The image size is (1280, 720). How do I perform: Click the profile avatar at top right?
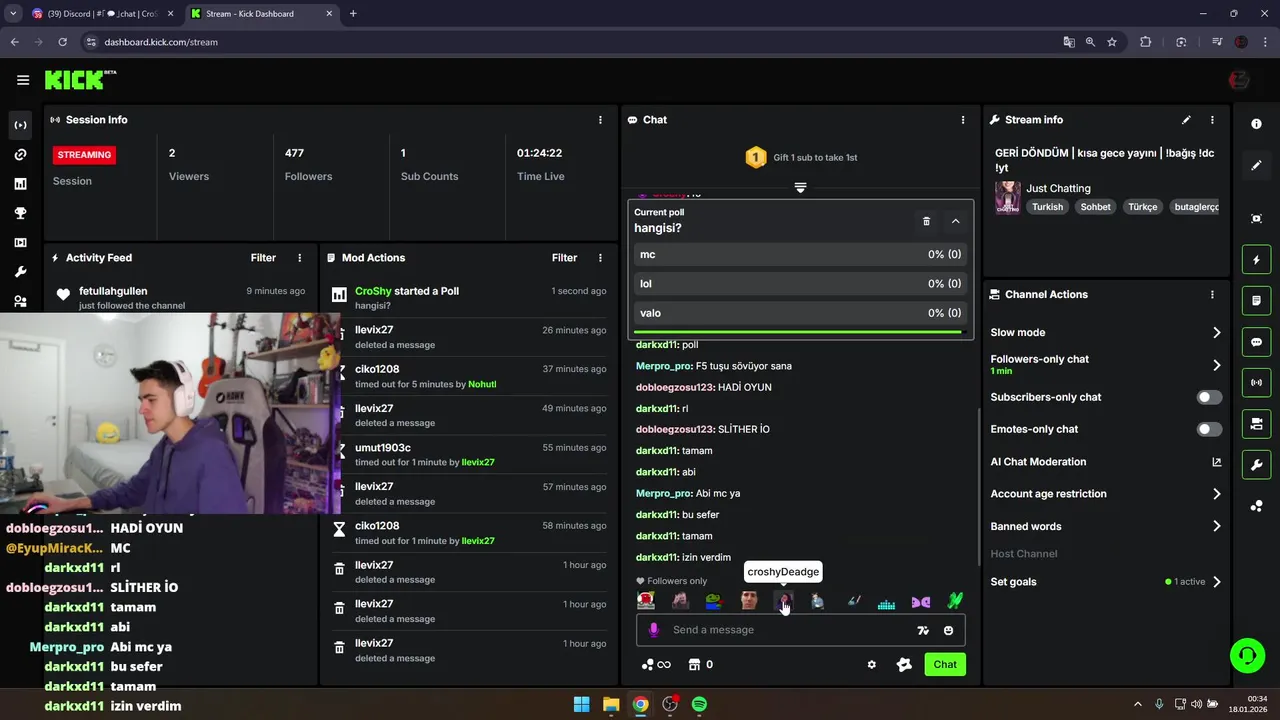click(x=1238, y=80)
